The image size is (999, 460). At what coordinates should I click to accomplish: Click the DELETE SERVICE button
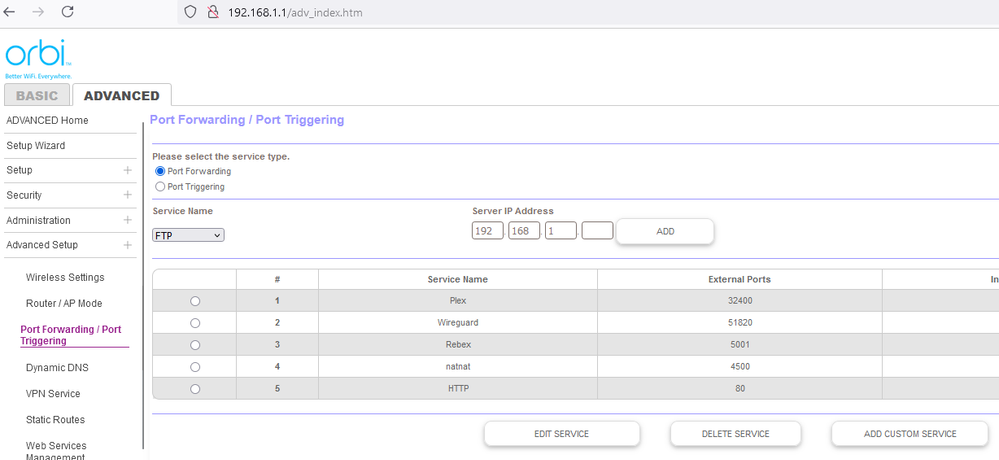point(735,434)
